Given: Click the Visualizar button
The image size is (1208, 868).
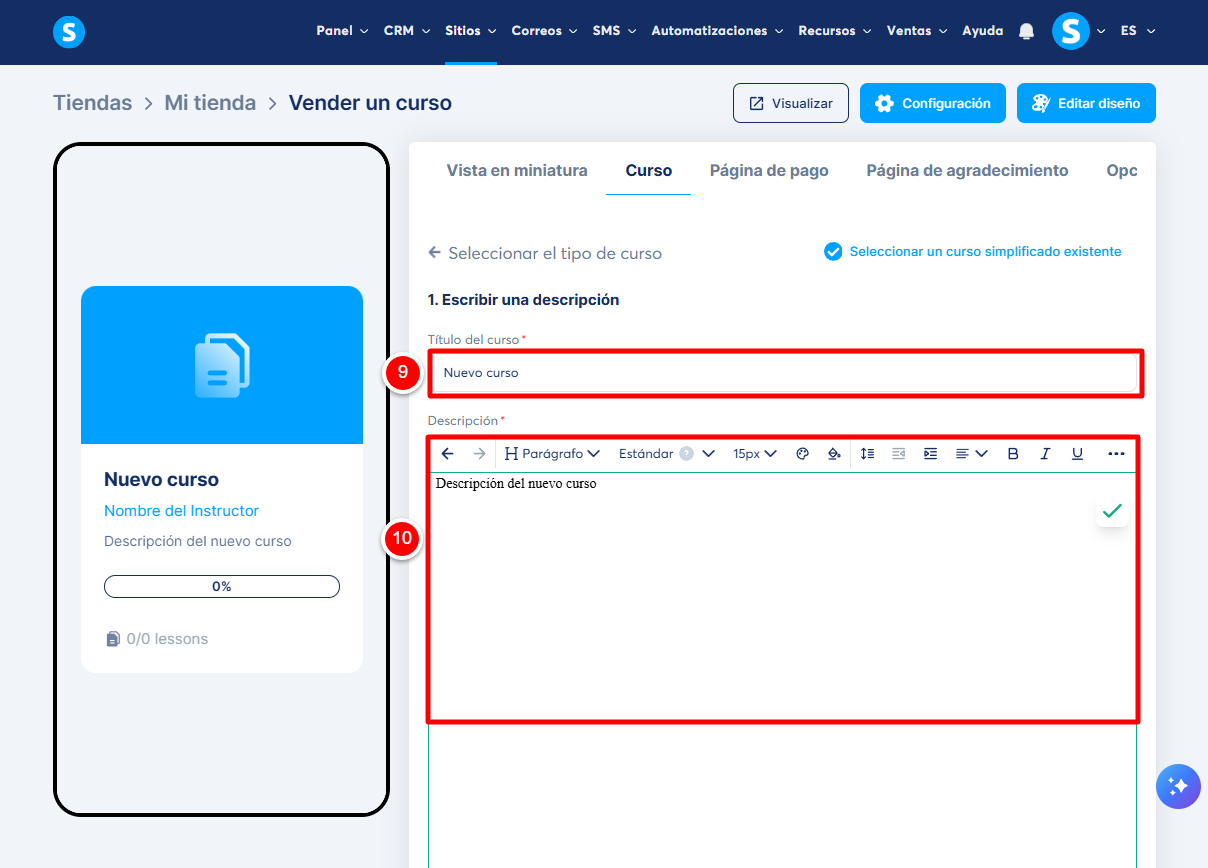Looking at the screenshot, I should point(791,103).
